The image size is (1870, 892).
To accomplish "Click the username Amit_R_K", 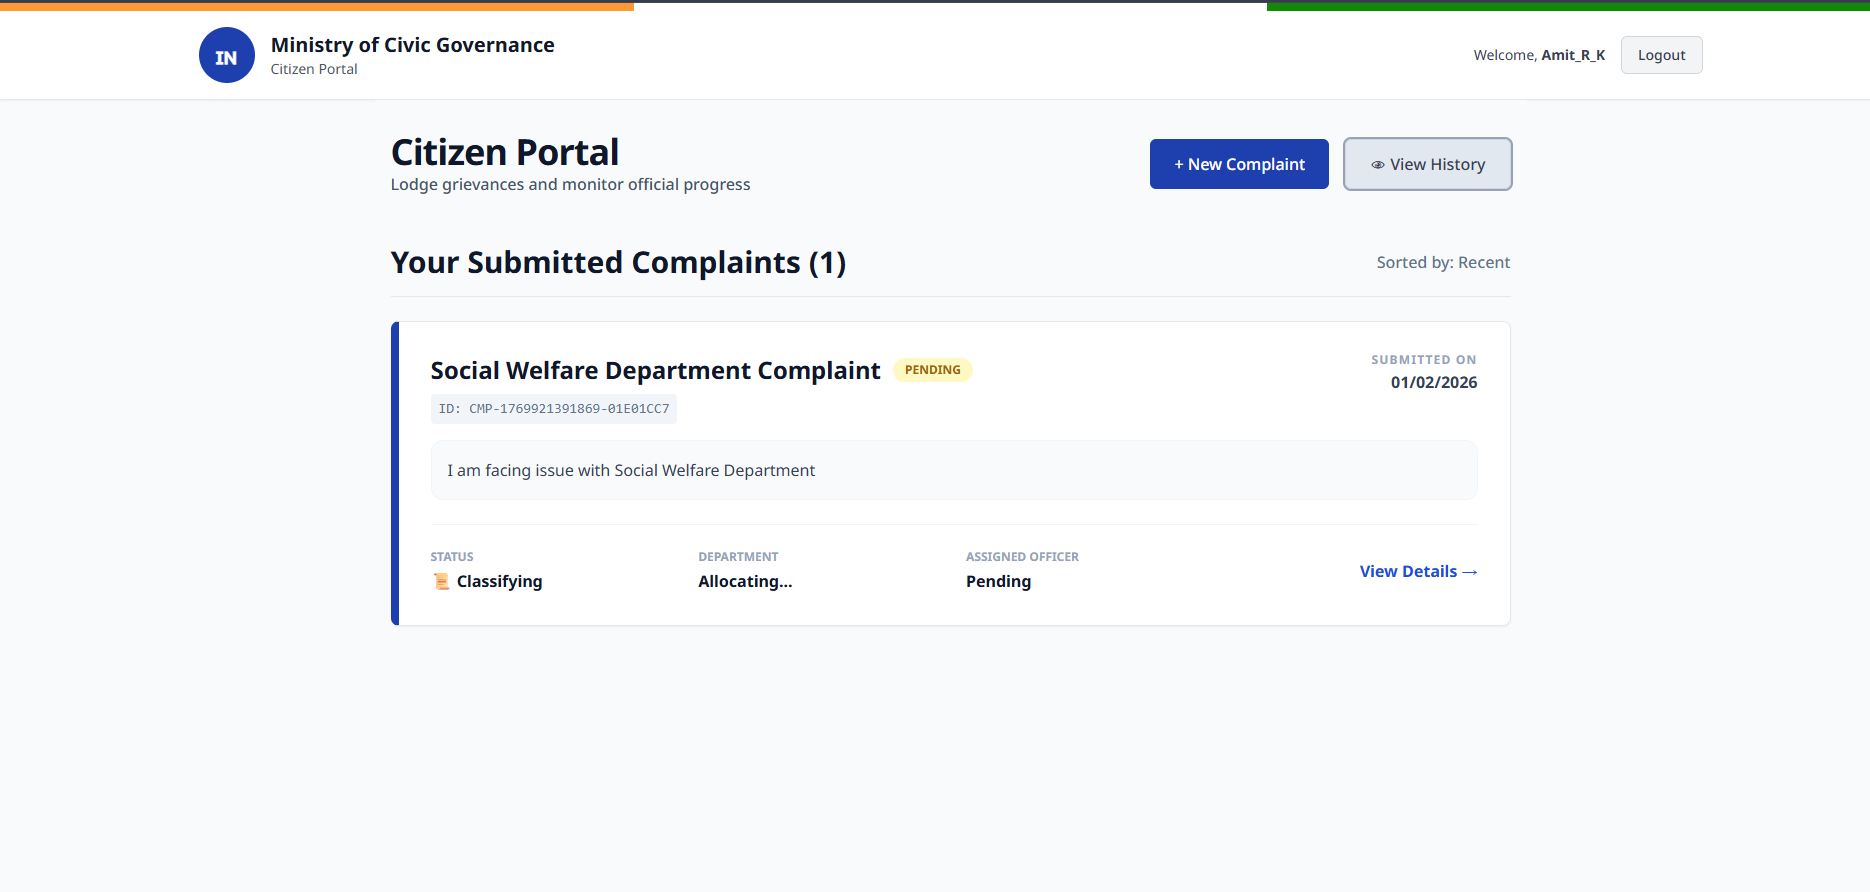I will [1573, 55].
